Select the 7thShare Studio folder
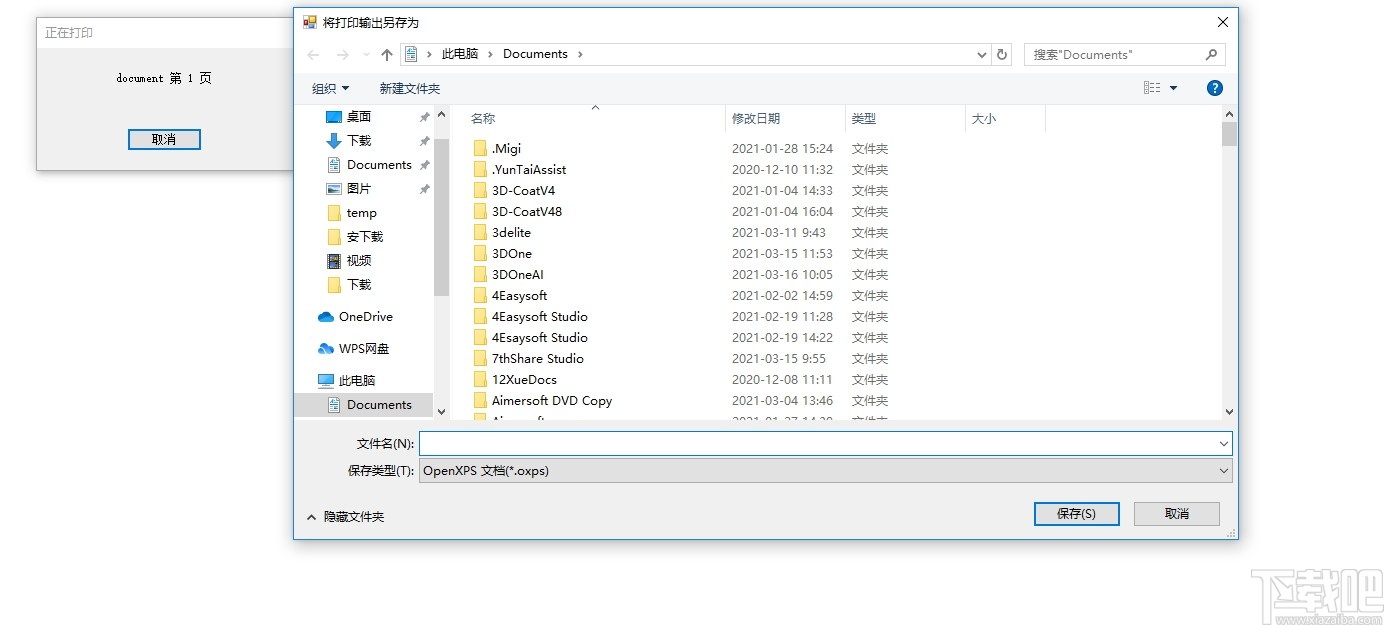1386x625 pixels. (538, 359)
